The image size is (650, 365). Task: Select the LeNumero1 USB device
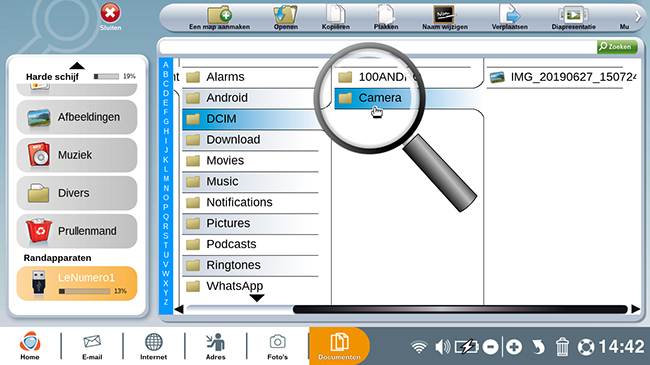(x=77, y=283)
